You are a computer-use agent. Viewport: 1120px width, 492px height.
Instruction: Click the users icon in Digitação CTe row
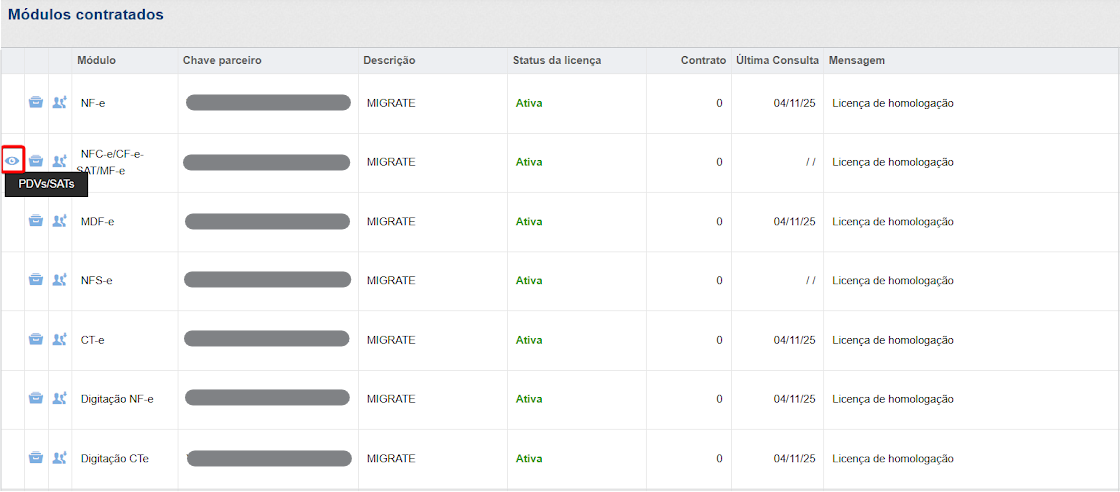pos(59,458)
